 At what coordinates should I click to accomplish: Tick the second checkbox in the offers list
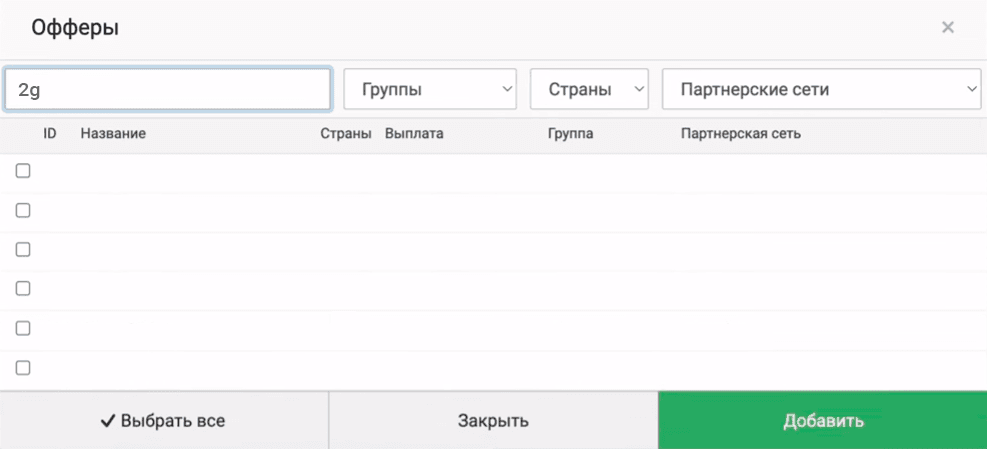click(x=23, y=210)
